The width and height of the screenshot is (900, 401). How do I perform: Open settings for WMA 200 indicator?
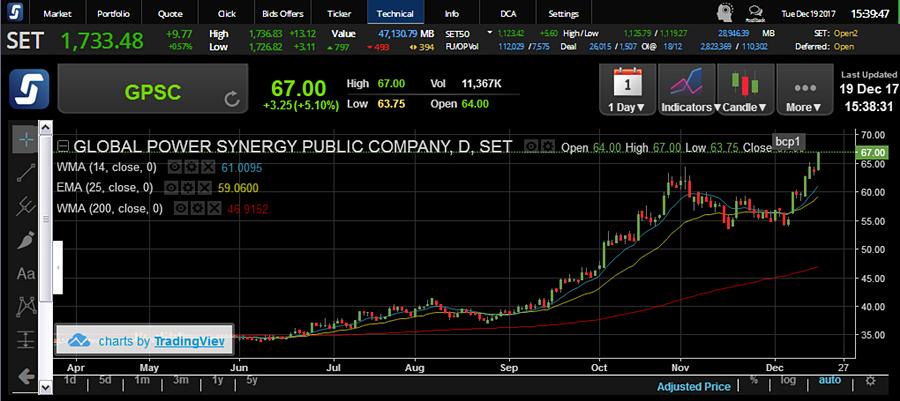tap(196, 208)
